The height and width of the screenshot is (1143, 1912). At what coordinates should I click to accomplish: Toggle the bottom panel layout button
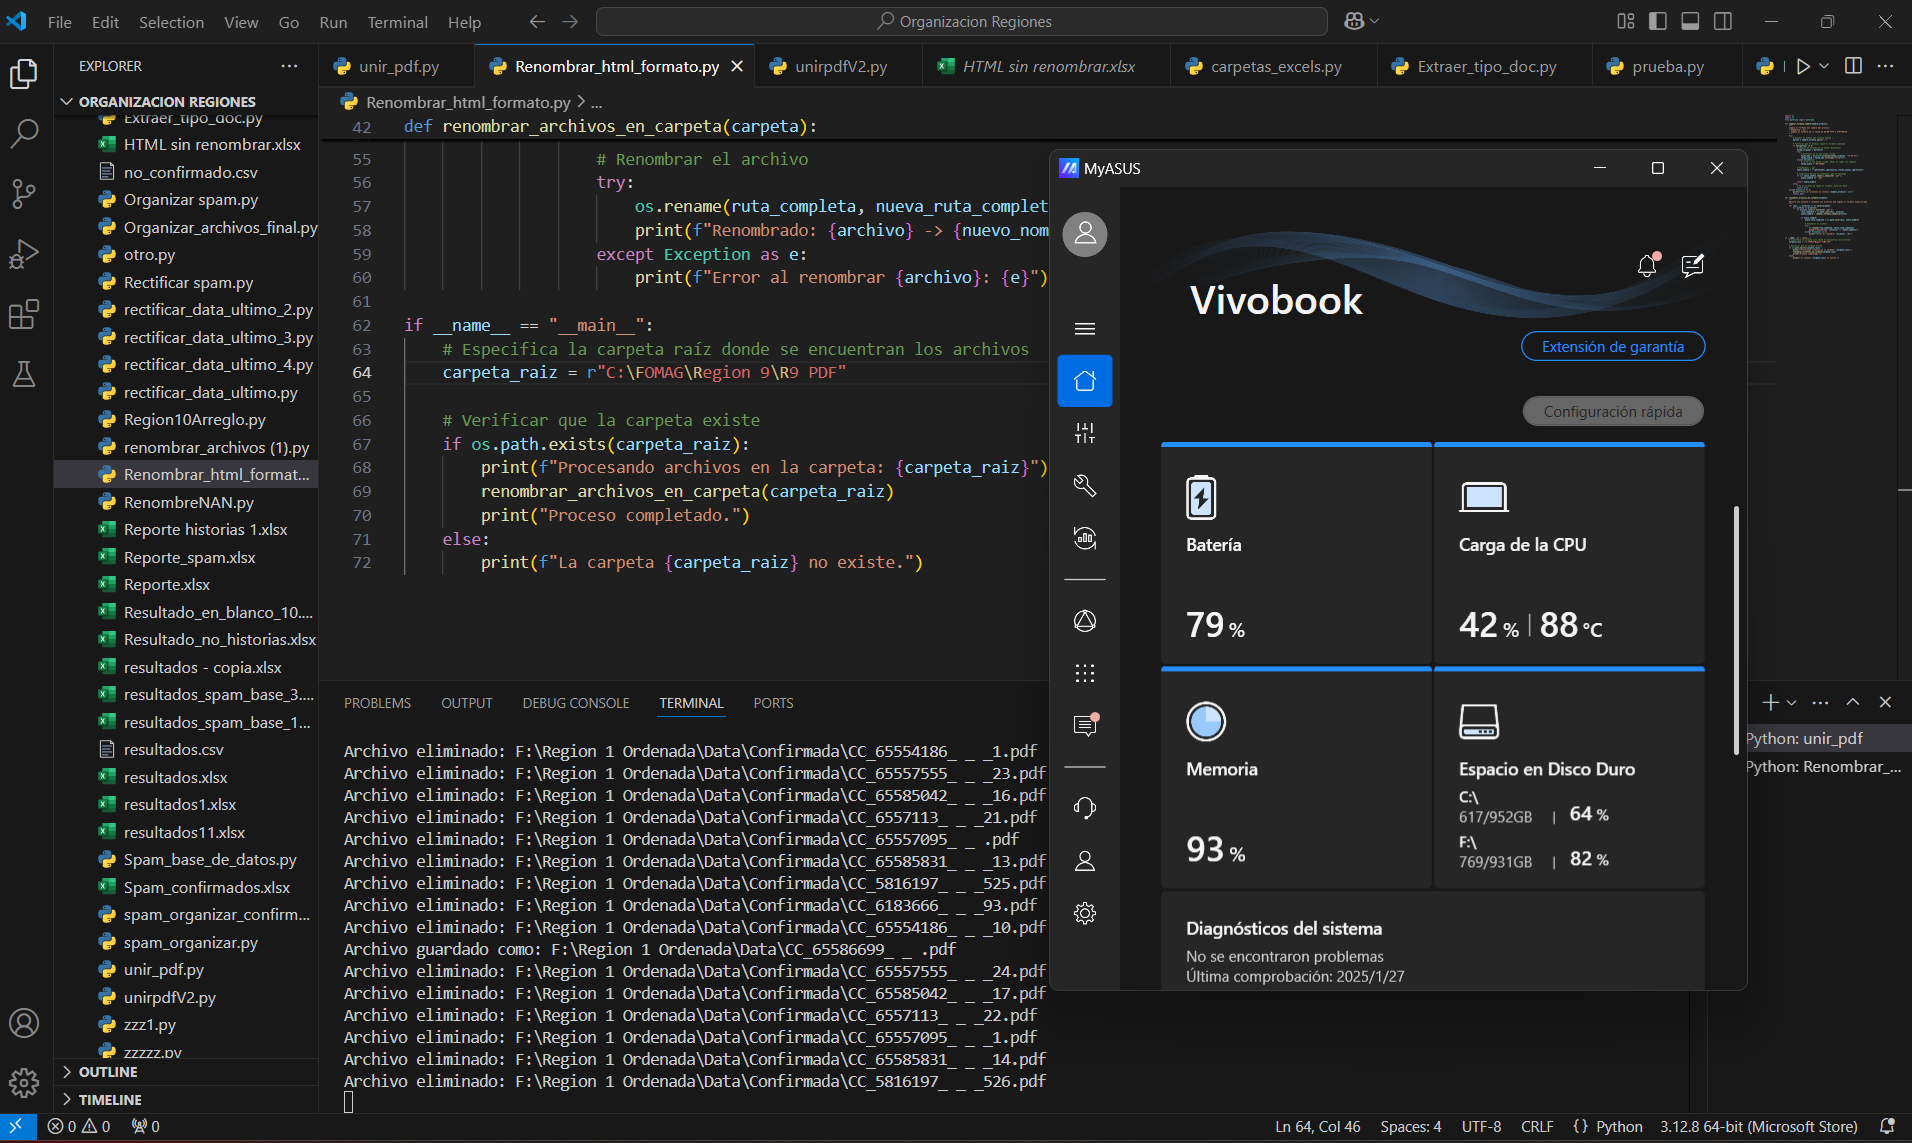coord(1690,21)
